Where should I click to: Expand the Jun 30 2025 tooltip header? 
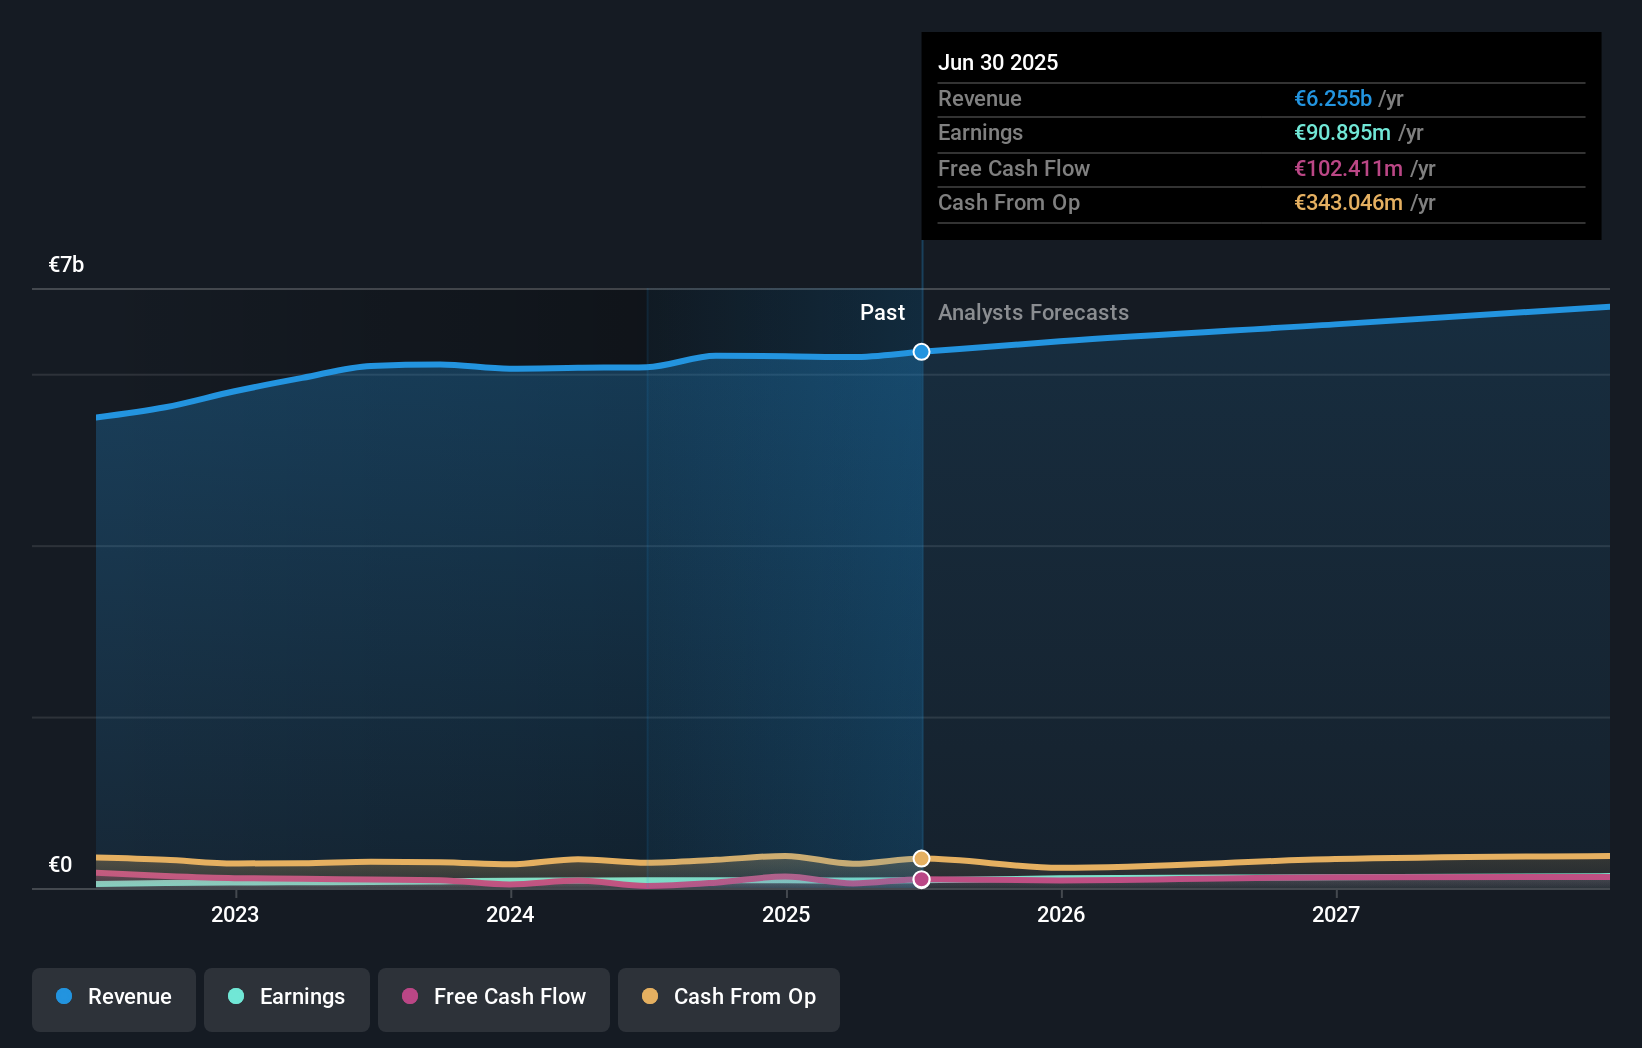click(x=998, y=62)
